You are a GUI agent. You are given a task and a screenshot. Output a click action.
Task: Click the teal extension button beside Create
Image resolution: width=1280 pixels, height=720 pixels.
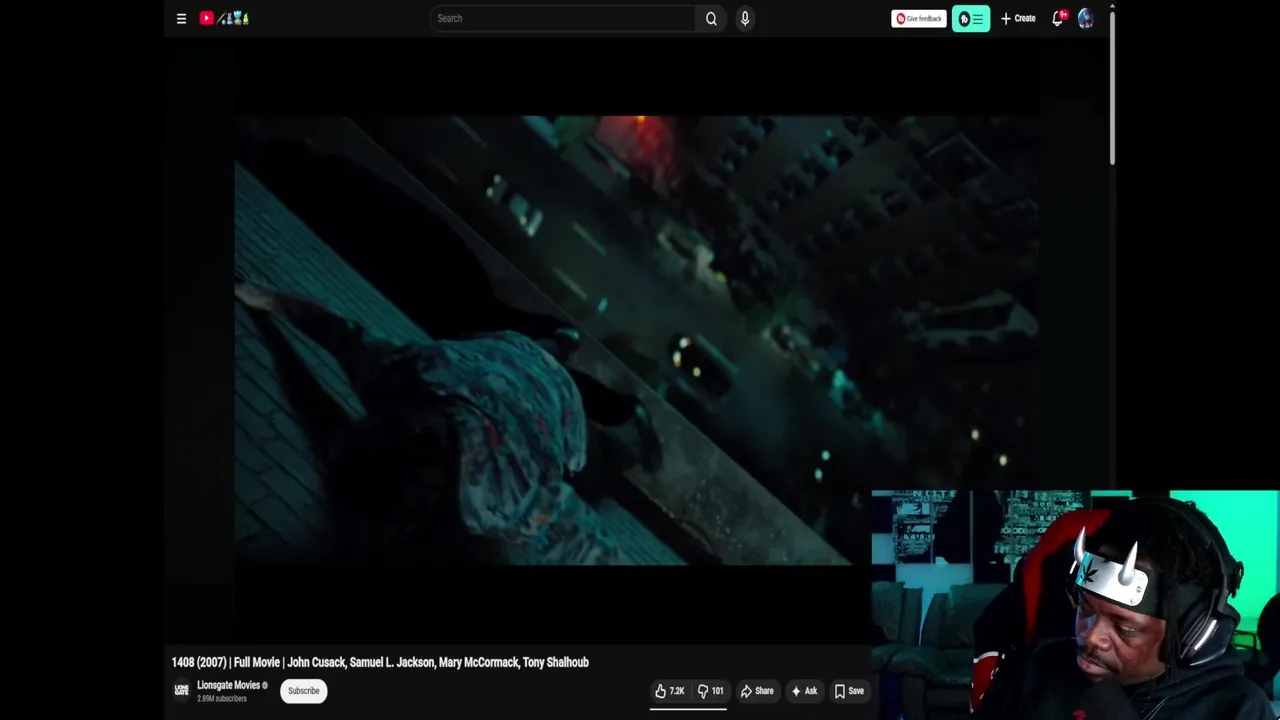[971, 18]
